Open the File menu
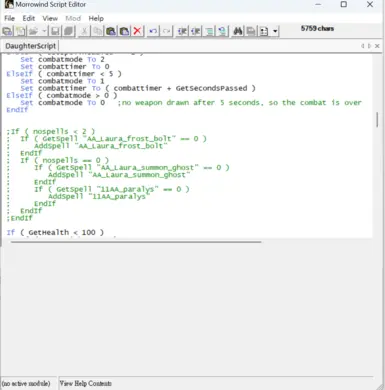The image size is (385, 390). pos(9,18)
